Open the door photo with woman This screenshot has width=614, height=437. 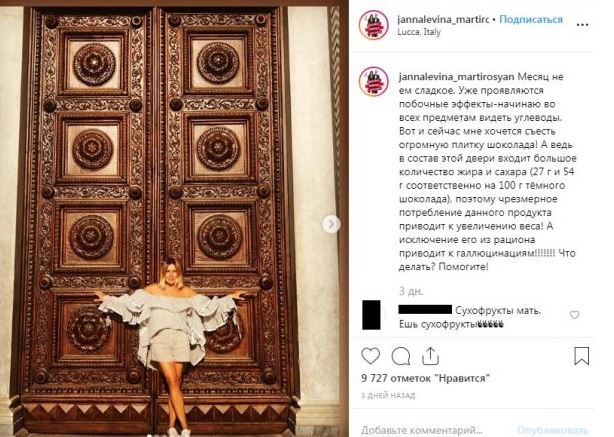click(174, 218)
